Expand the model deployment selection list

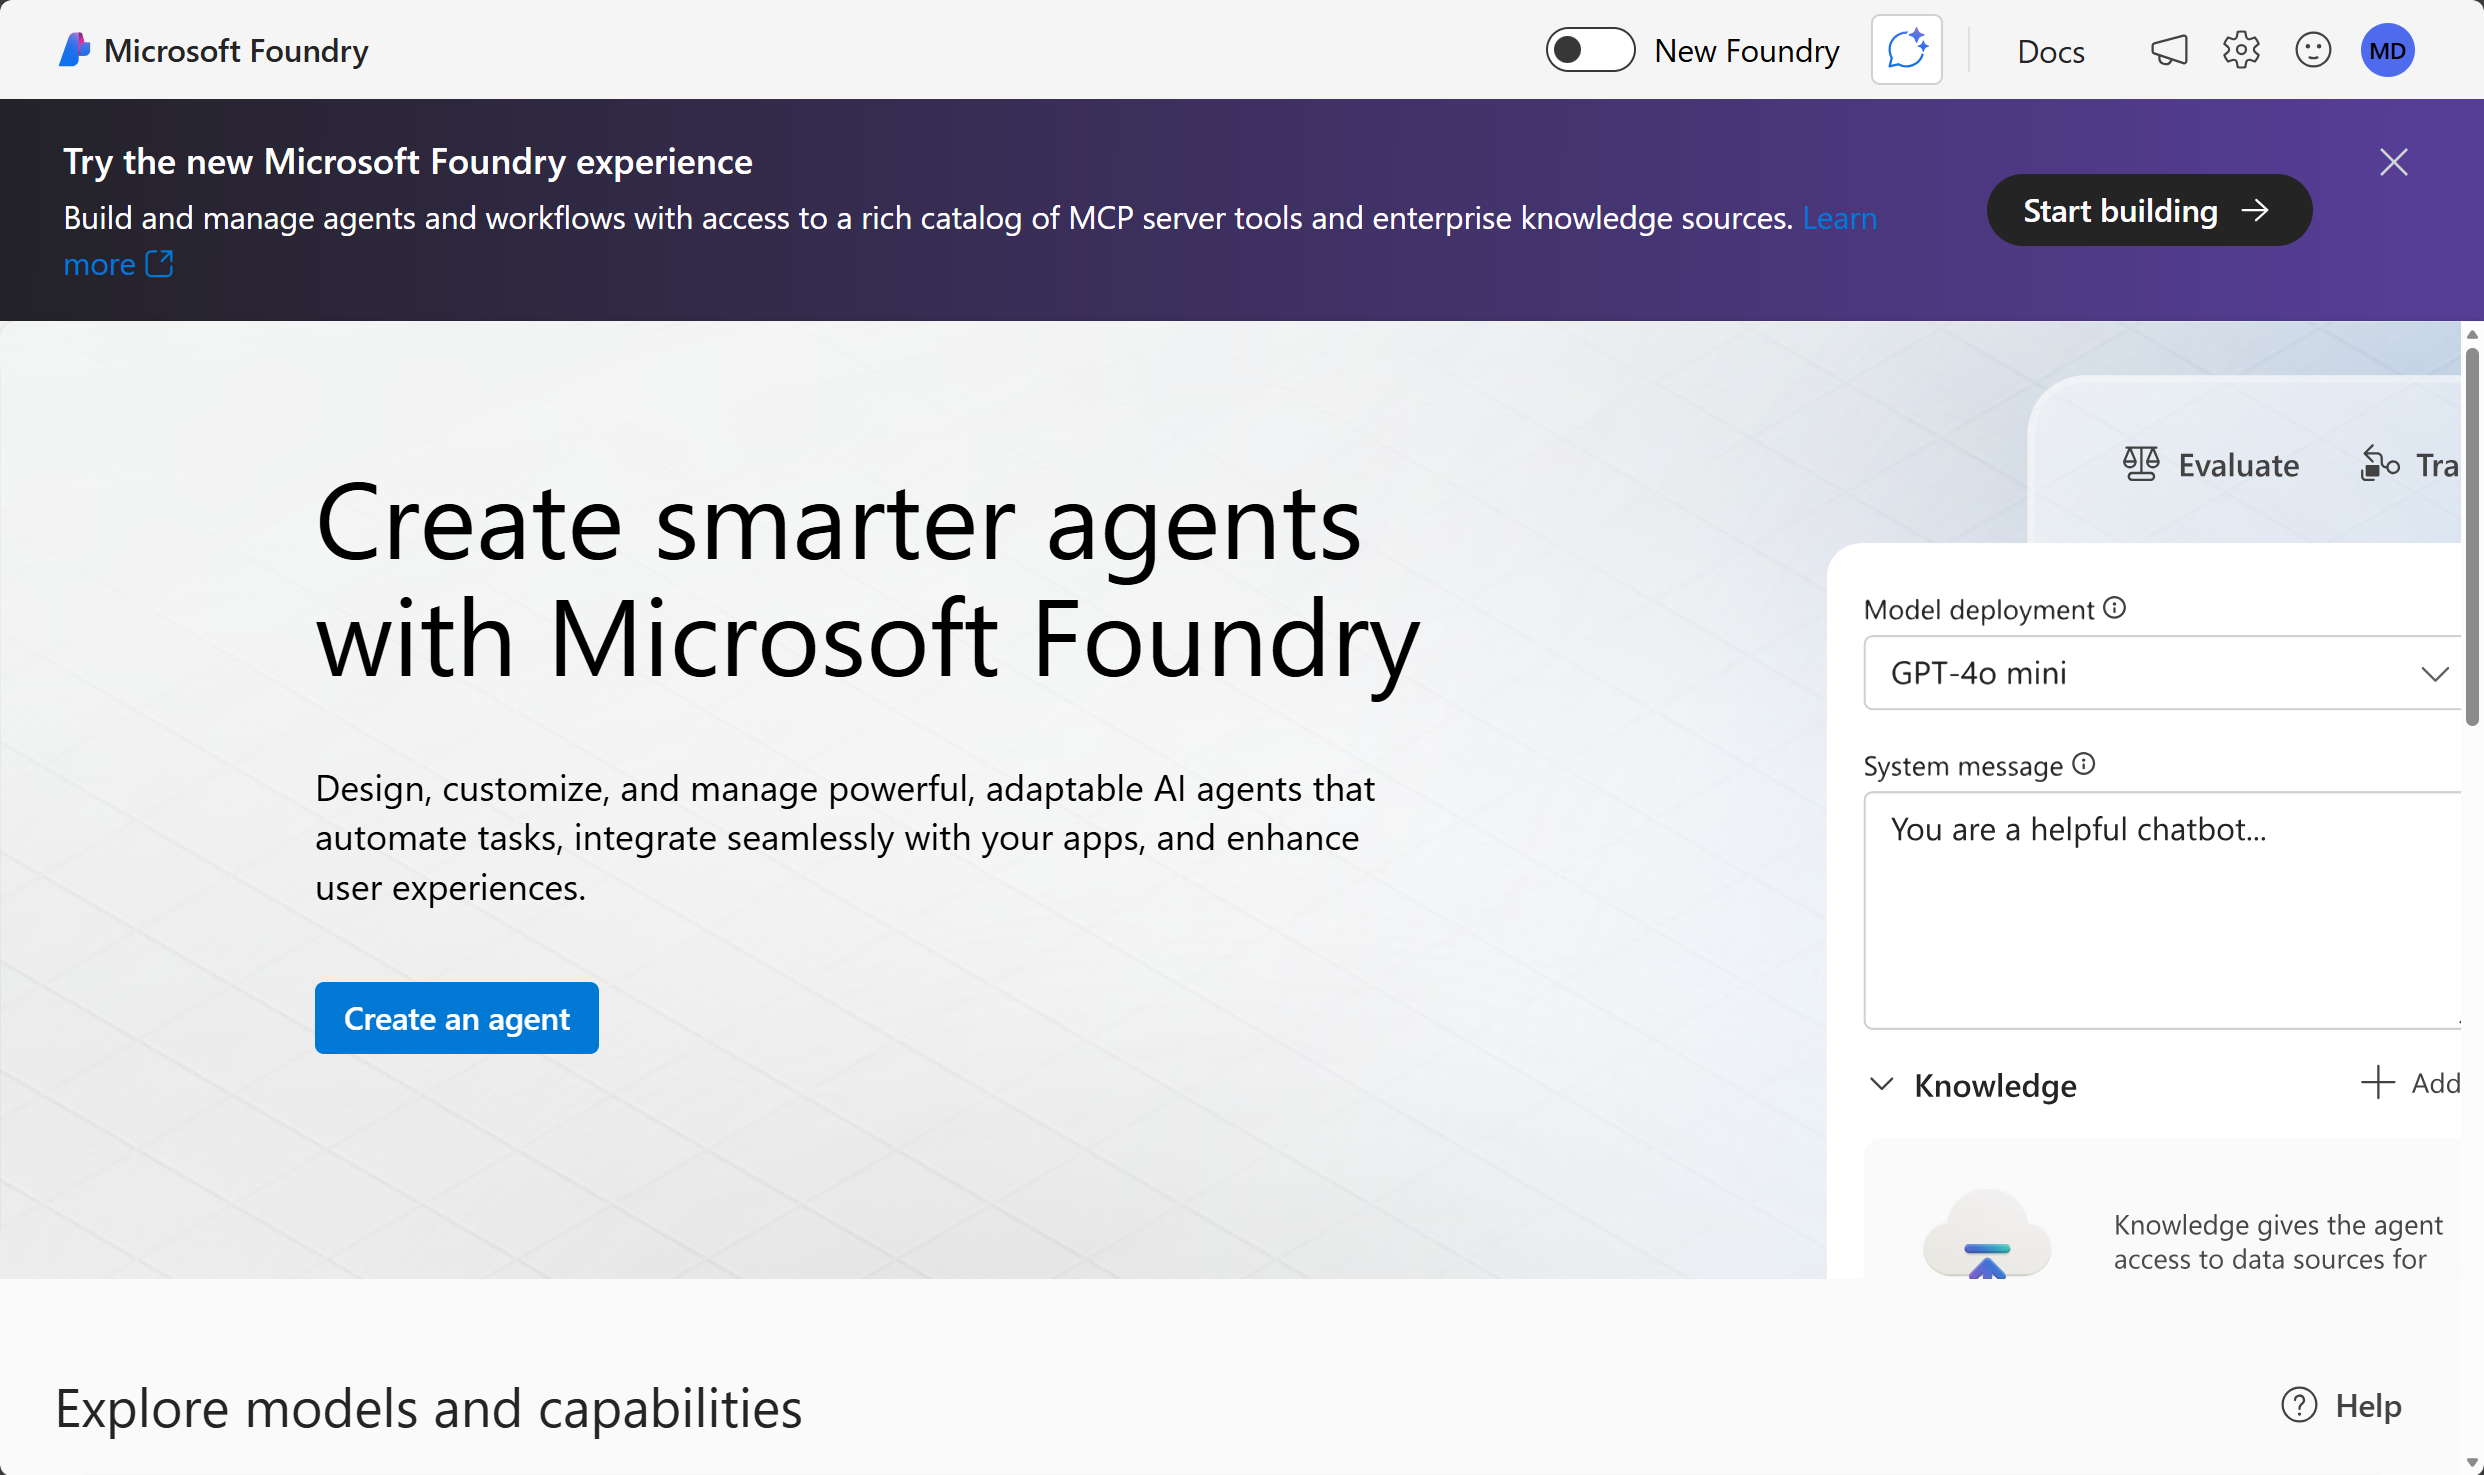[2434, 672]
